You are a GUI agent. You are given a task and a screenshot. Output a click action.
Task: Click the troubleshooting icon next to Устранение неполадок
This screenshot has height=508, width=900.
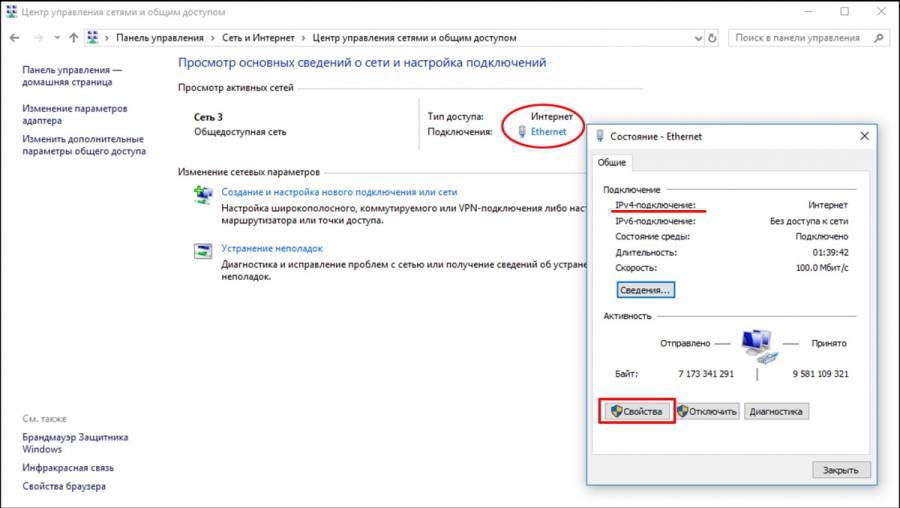pos(203,251)
